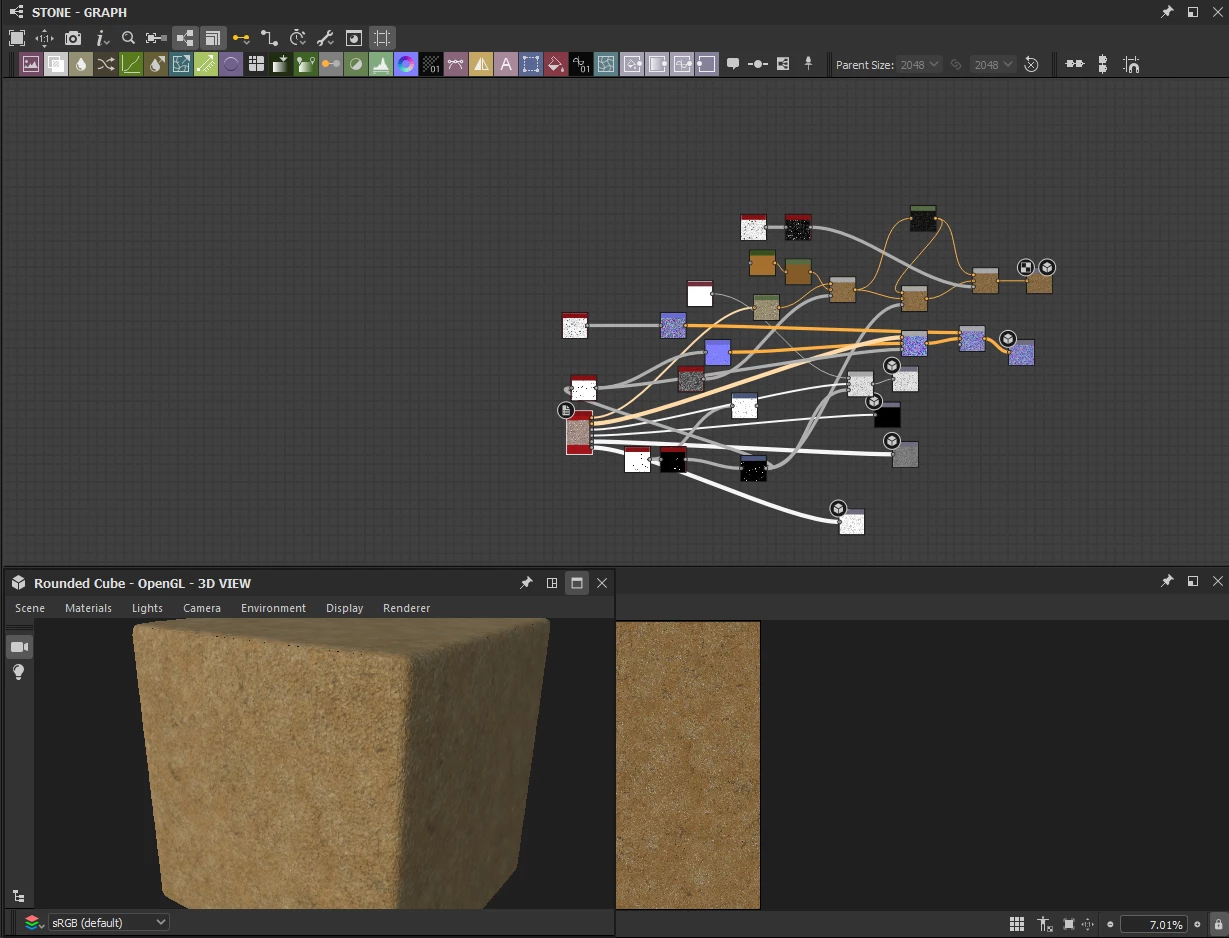Add a Curve node from the toolbar

(x=131, y=65)
